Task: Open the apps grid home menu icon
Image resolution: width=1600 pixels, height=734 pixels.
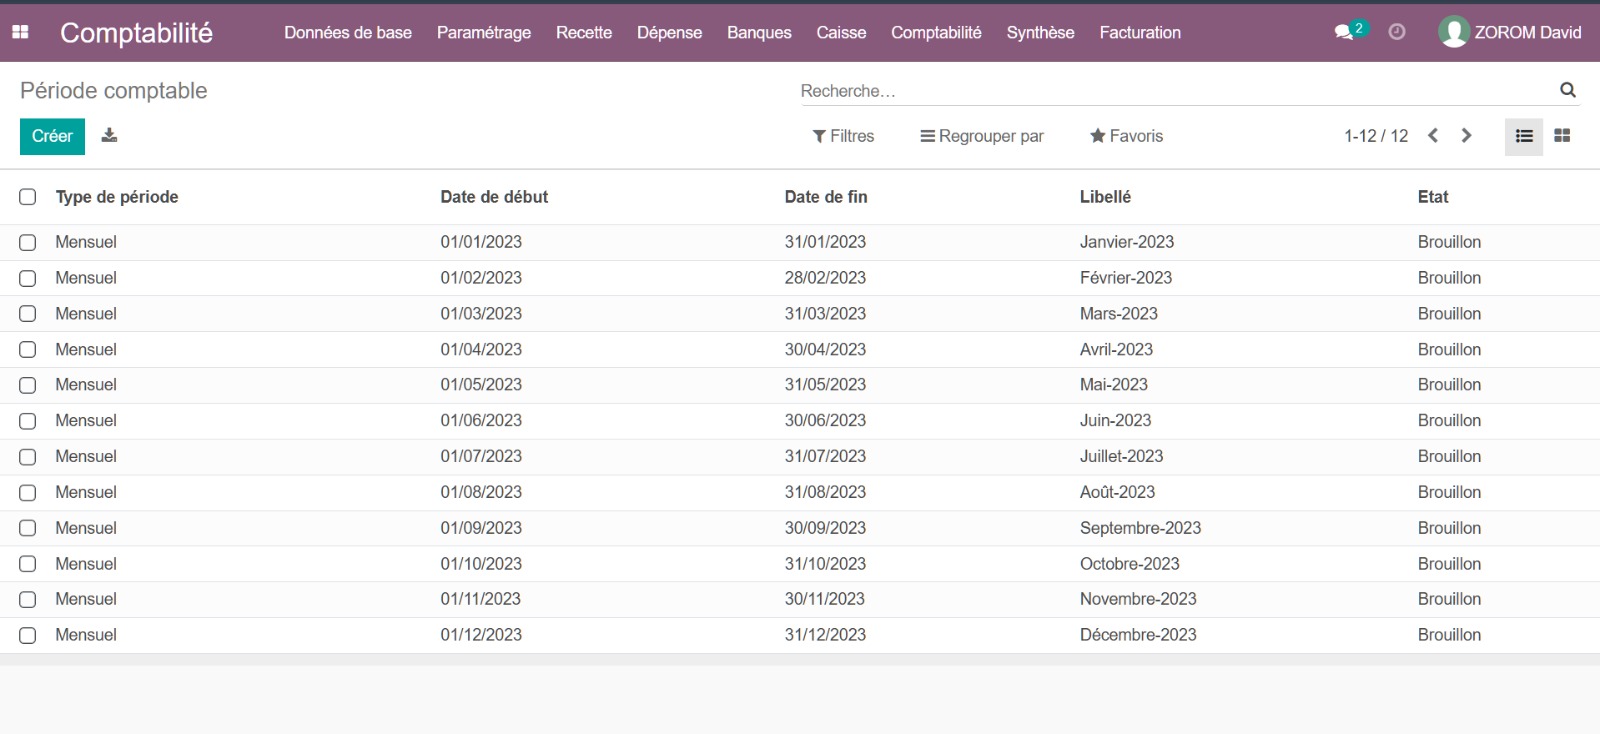Action: (x=20, y=32)
